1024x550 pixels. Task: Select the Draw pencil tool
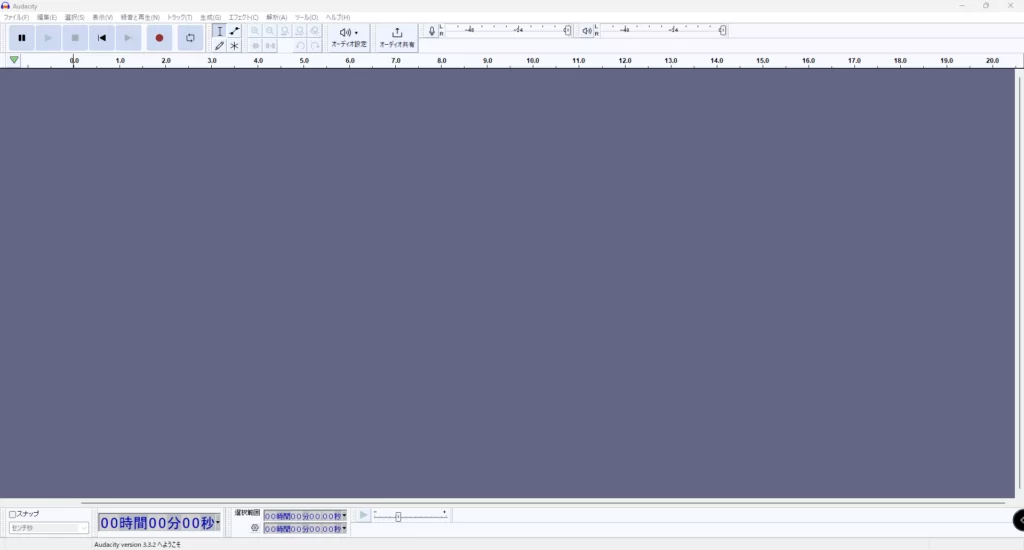219,46
